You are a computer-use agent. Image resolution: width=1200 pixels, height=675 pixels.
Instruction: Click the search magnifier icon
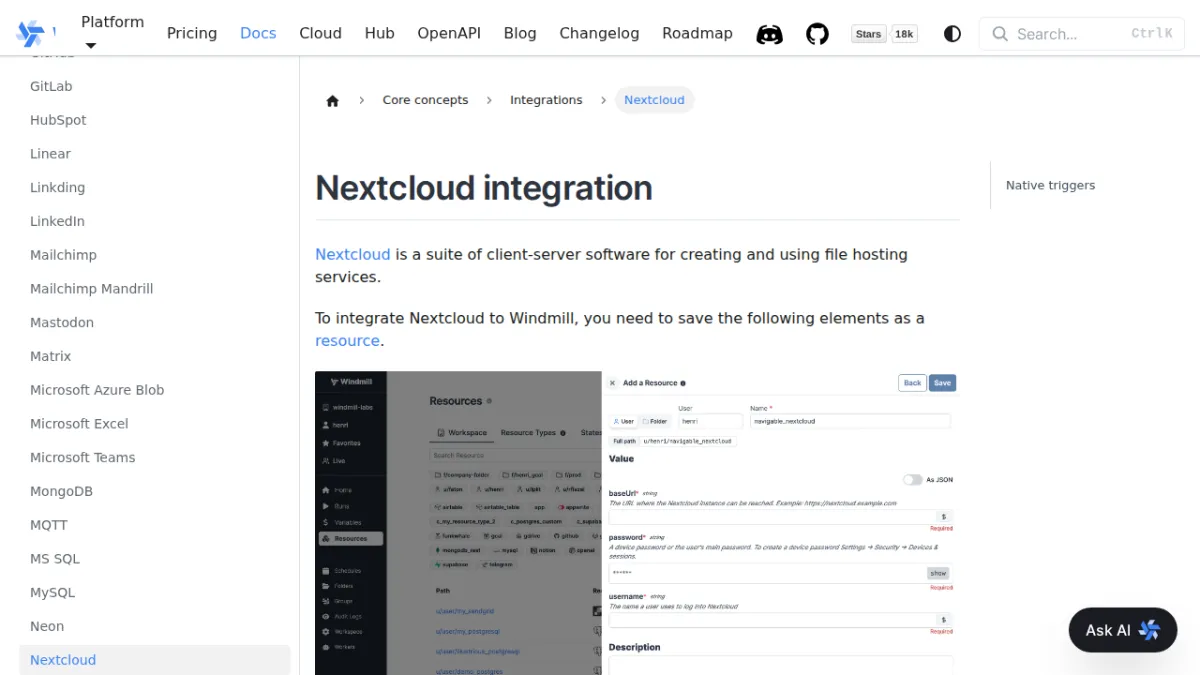tap(1000, 34)
